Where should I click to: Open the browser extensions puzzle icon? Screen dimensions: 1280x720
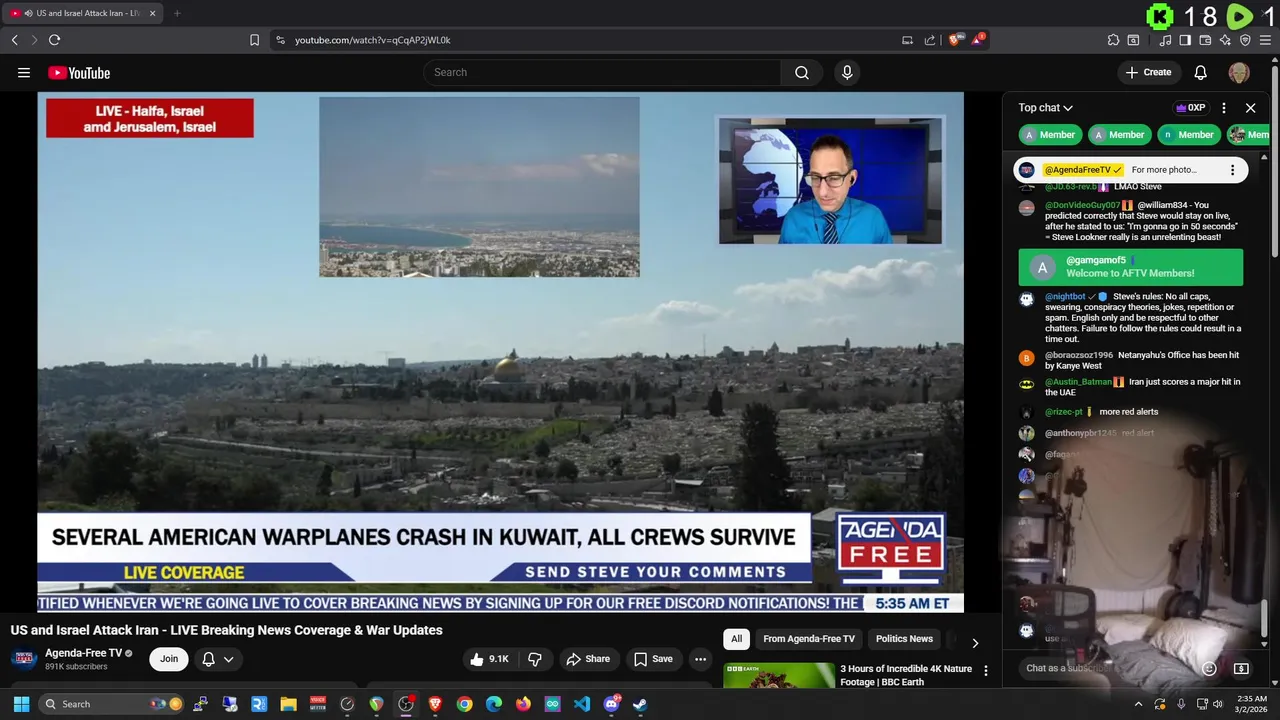click(1113, 40)
